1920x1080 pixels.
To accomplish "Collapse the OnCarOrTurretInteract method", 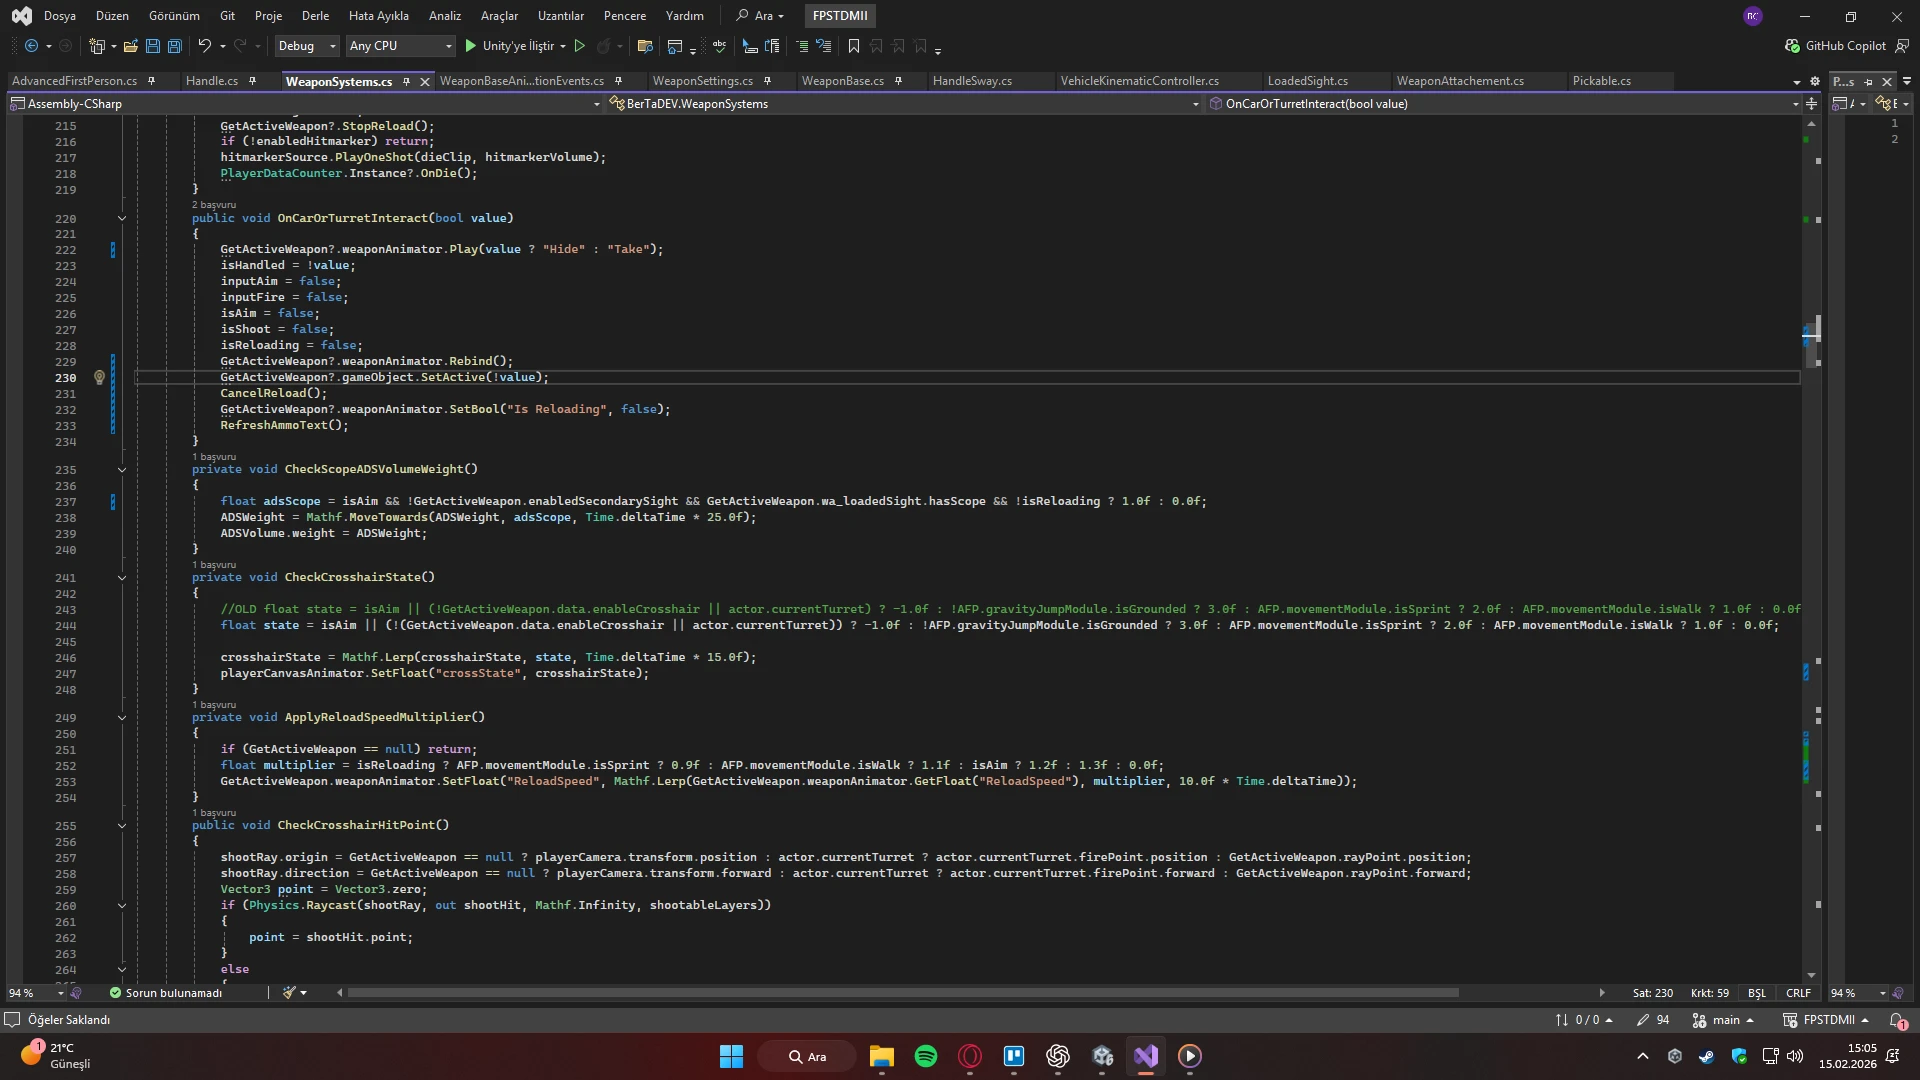I will pos(122,218).
